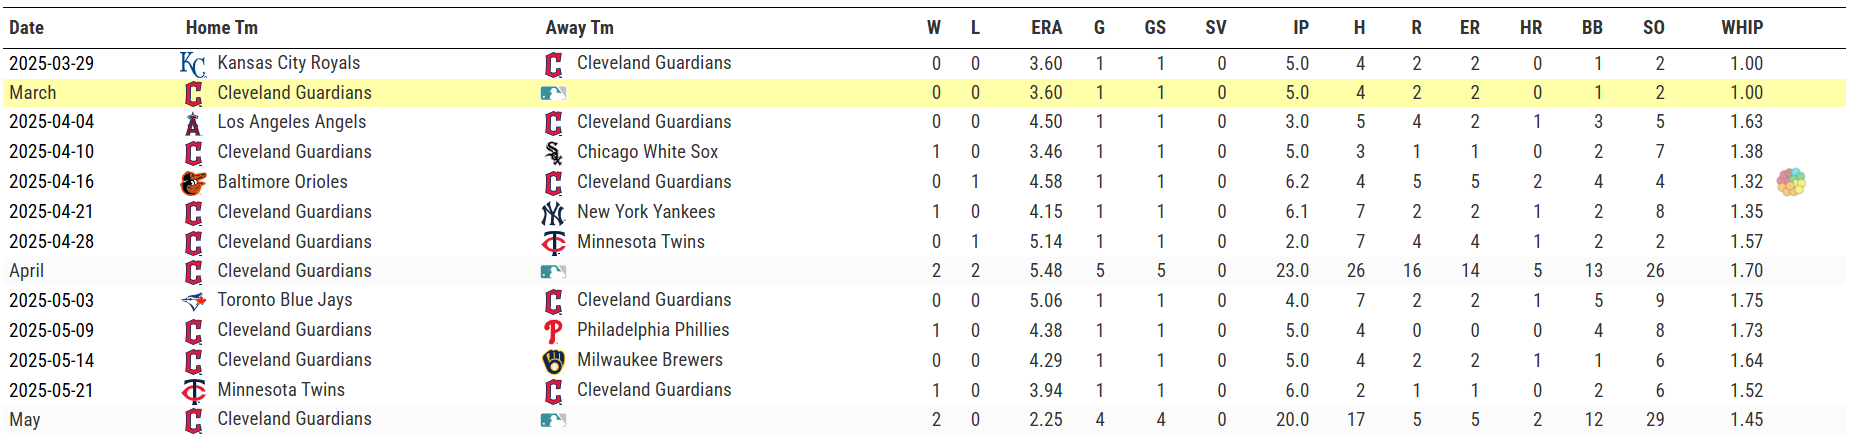Click the MLB logo in the April row
1851x438 pixels.
553,271
